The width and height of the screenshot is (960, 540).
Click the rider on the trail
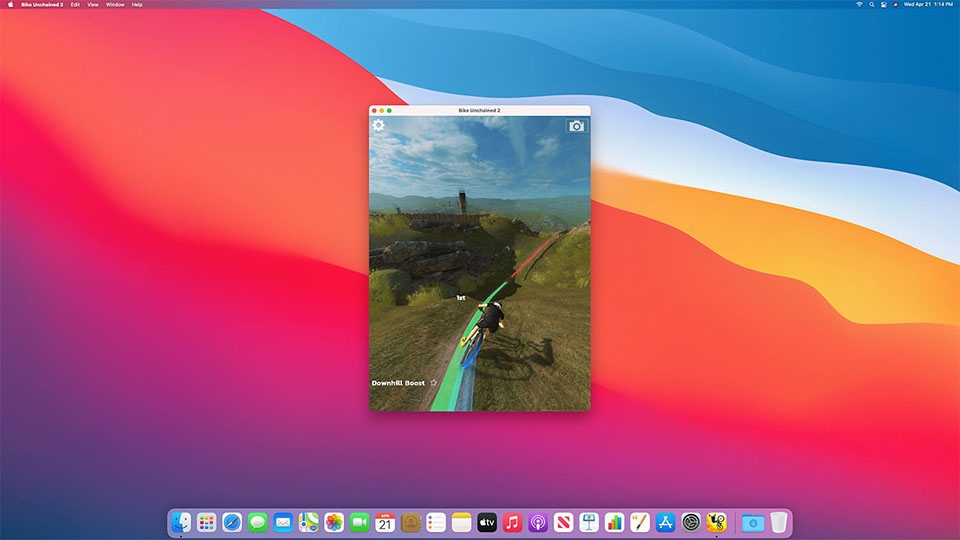tap(490, 317)
